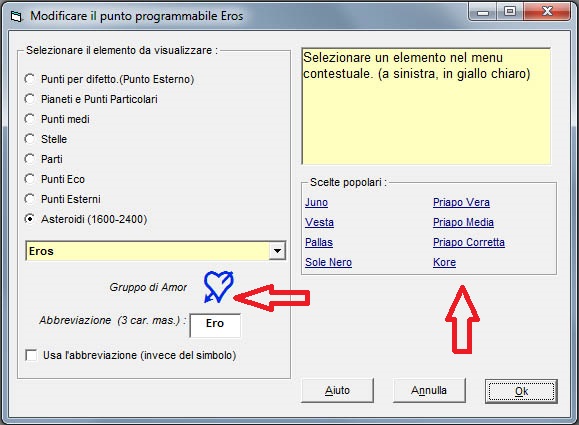This screenshot has height=425, width=579.
Task: Select the Parti radio button
Action: [x=30, y=159]
